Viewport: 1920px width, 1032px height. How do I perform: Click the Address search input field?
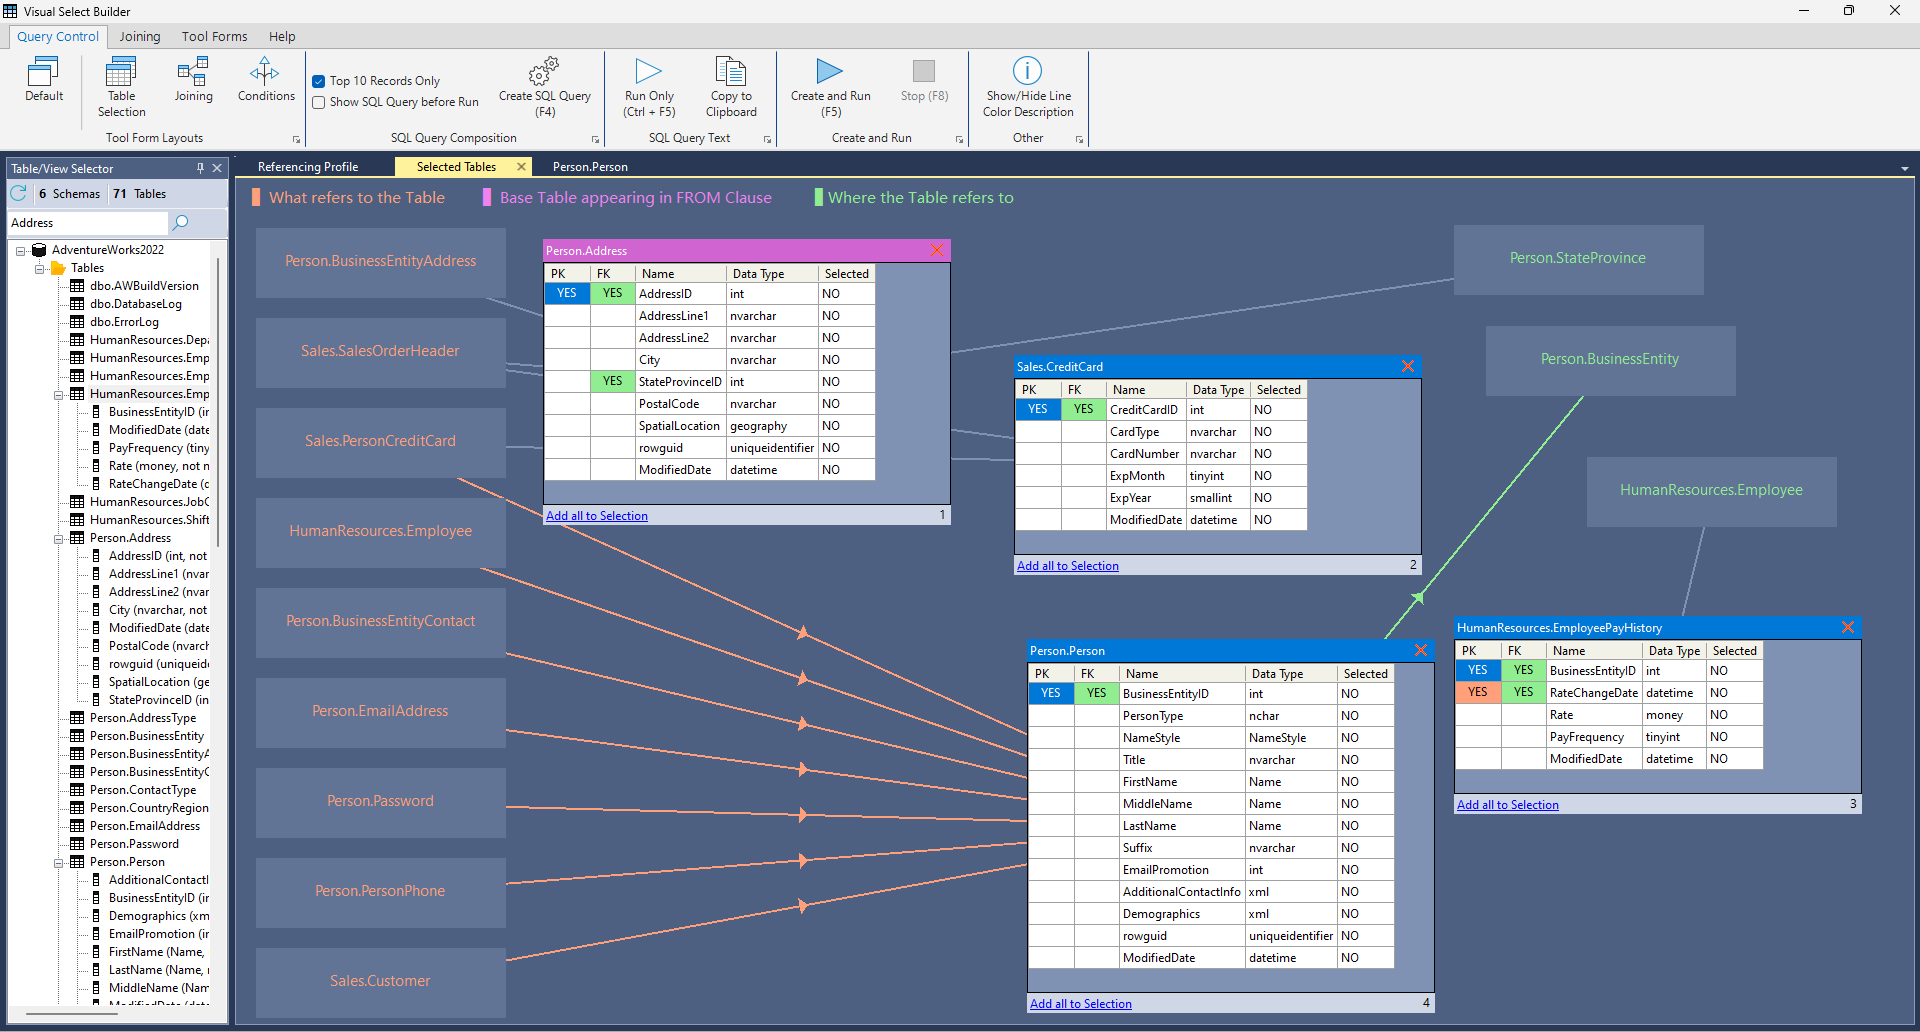[x=88, y=223]
